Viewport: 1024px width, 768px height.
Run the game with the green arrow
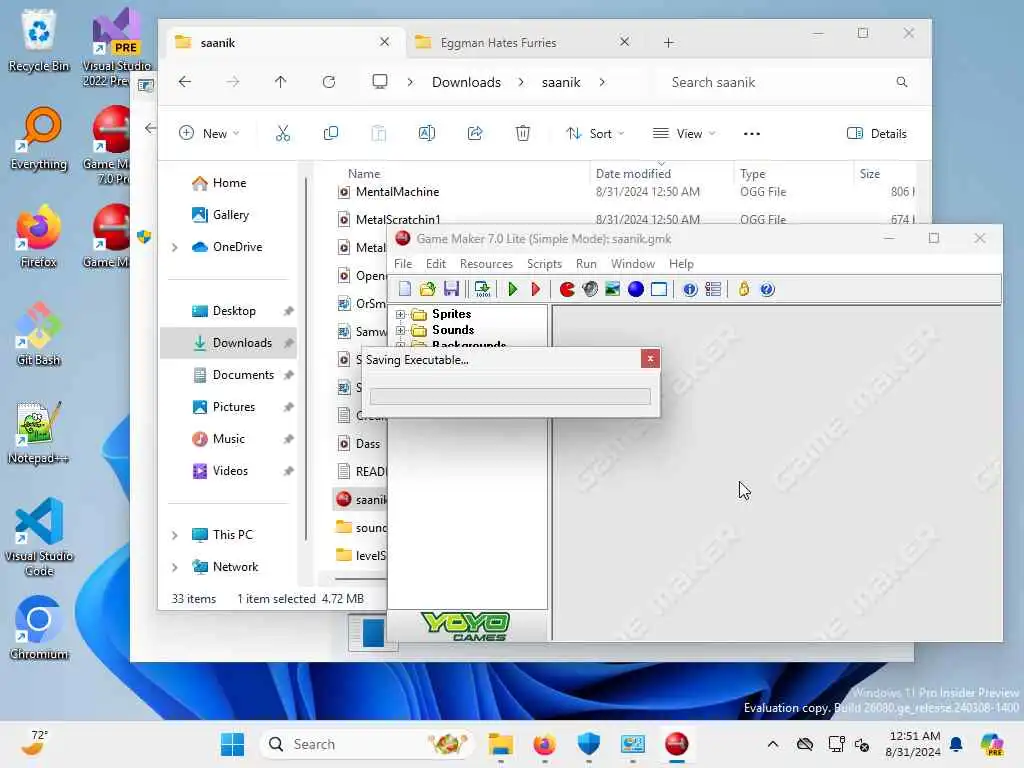(513, 289)
